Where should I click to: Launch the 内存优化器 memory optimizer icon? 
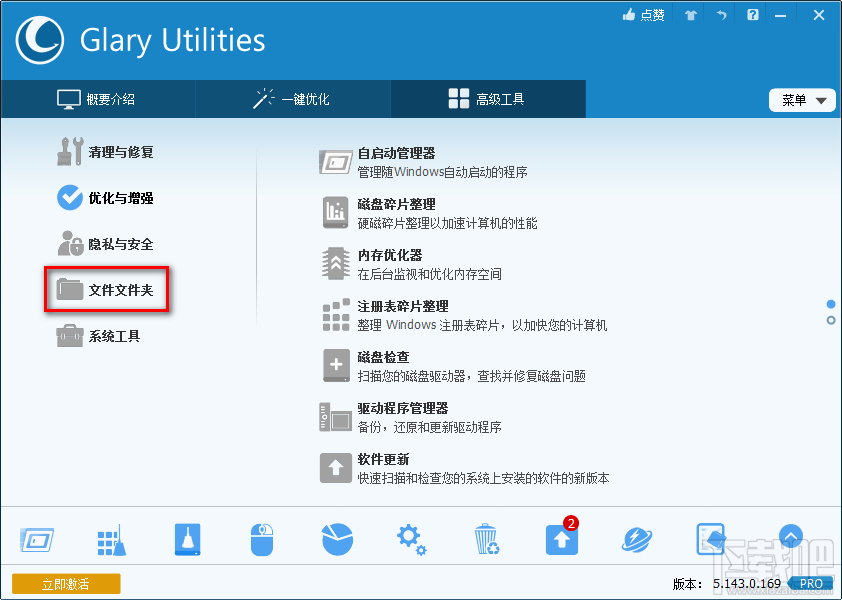tap(336, 263)
